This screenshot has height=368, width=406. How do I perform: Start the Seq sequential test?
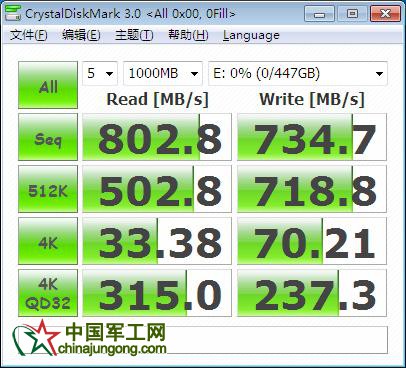[48, 137]
